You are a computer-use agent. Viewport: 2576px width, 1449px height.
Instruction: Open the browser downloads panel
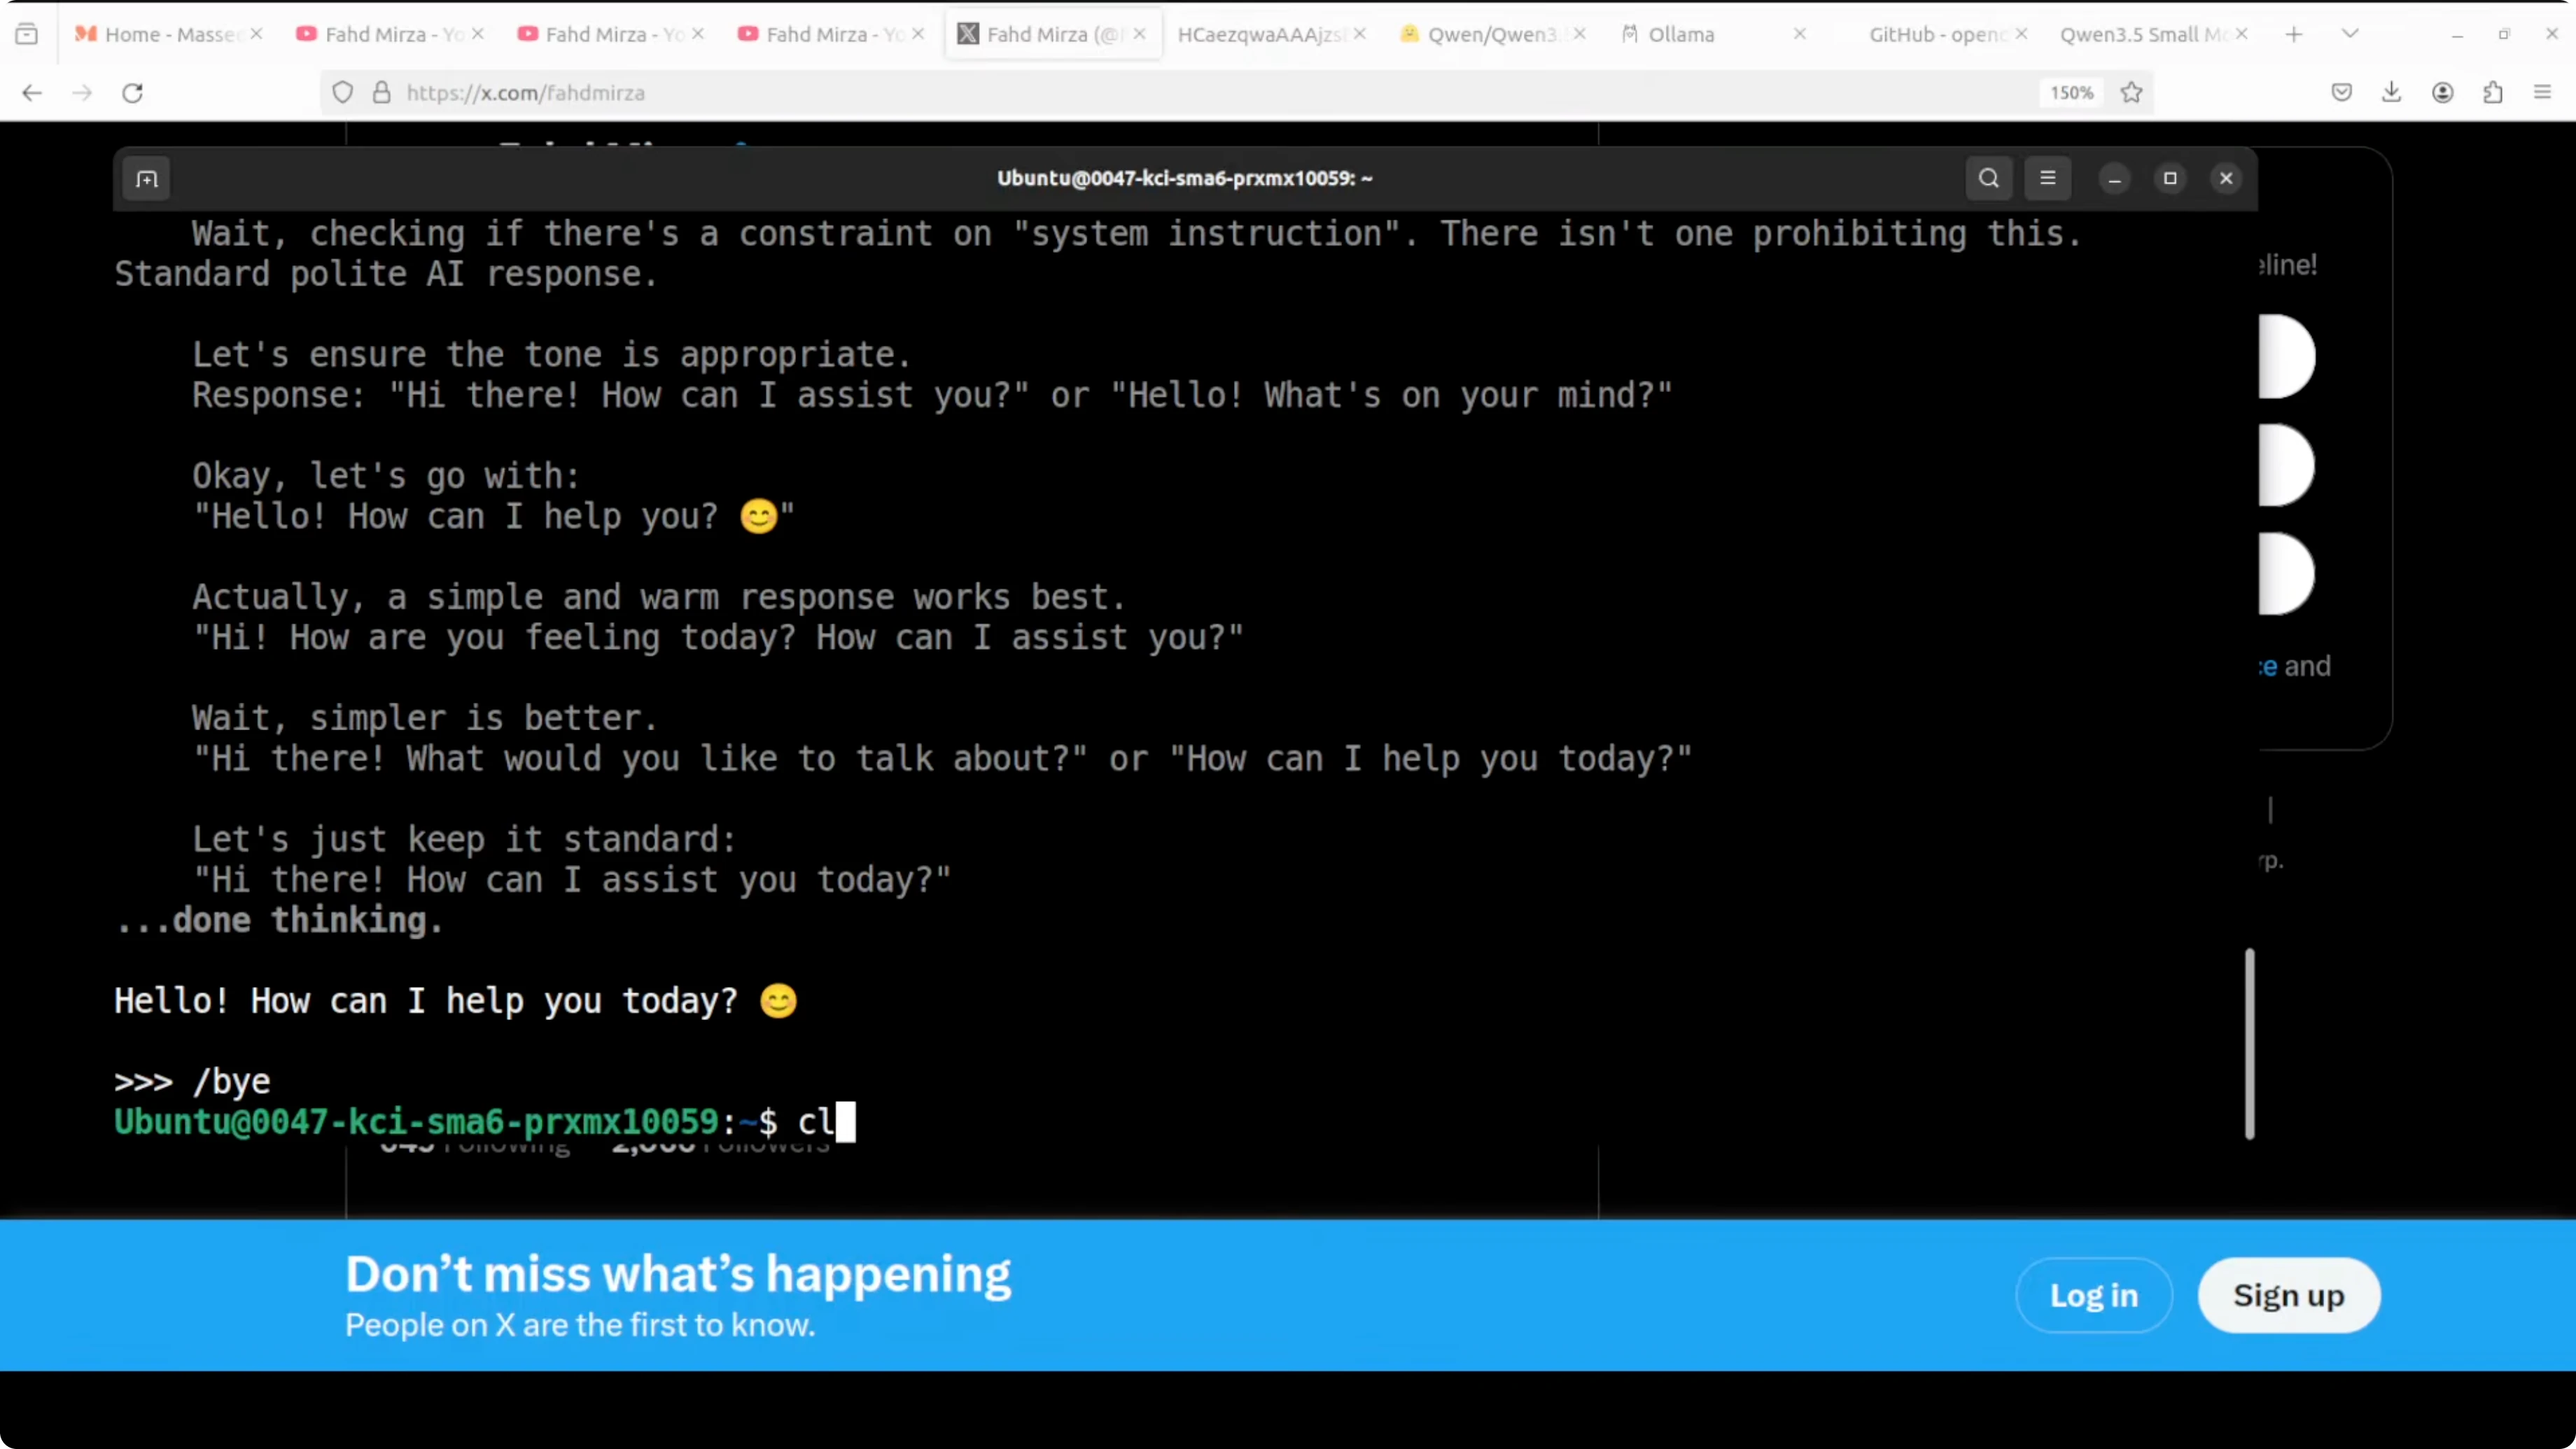tap(2391, 93)
